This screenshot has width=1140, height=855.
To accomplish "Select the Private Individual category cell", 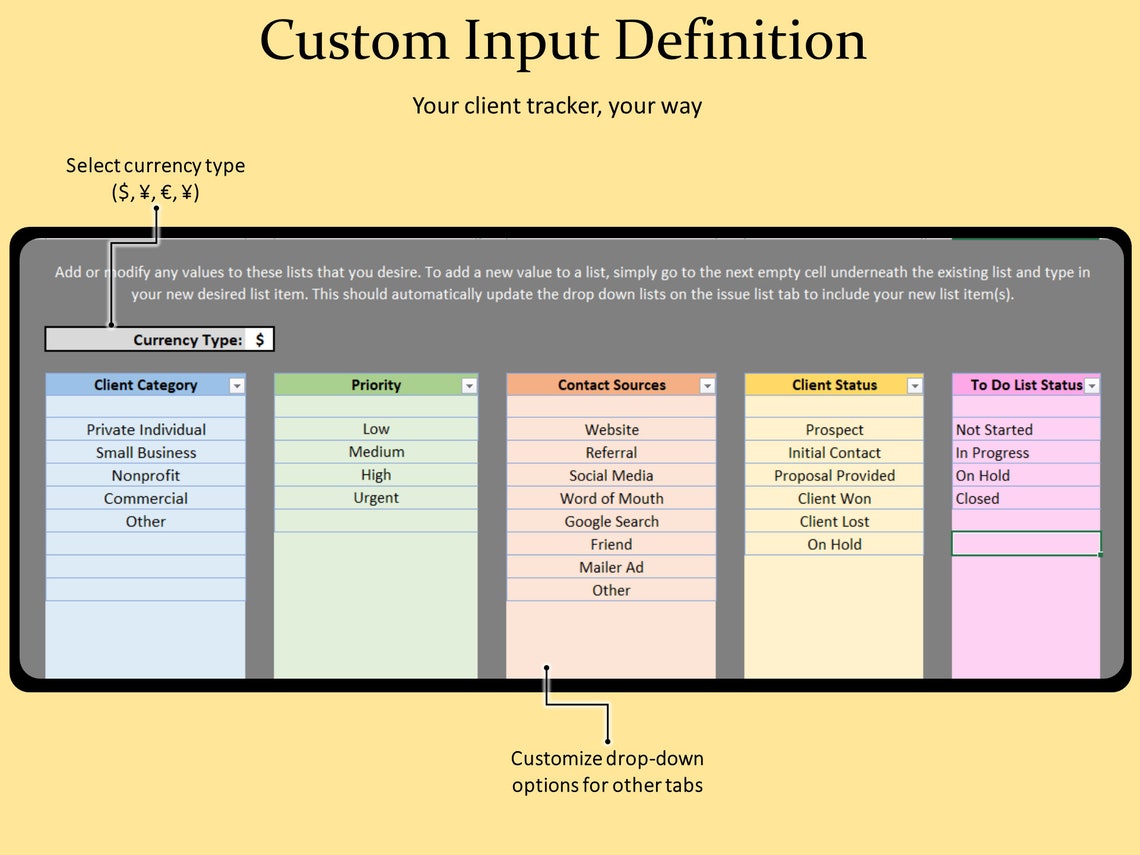I will tap(145, 429).
